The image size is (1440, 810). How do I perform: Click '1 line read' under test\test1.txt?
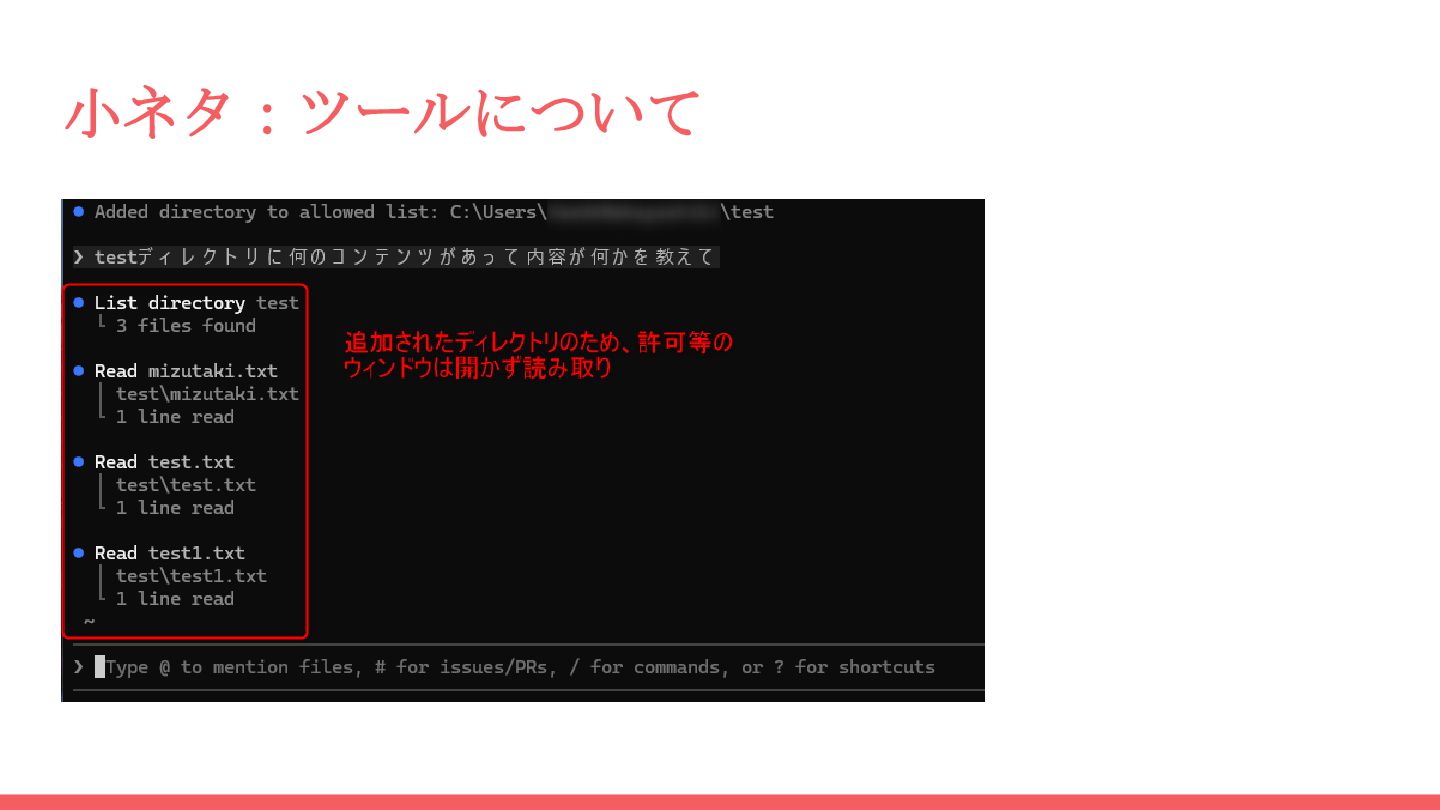point(175,599)
